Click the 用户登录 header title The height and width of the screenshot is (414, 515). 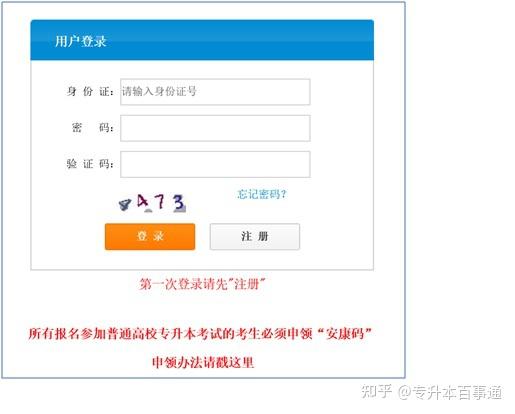tap(80, 41)
